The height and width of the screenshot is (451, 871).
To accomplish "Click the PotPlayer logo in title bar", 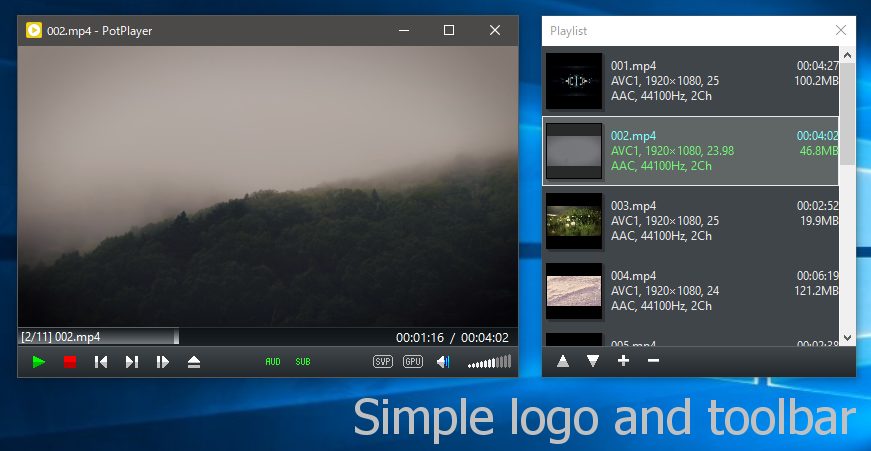I will pos(34,31).
